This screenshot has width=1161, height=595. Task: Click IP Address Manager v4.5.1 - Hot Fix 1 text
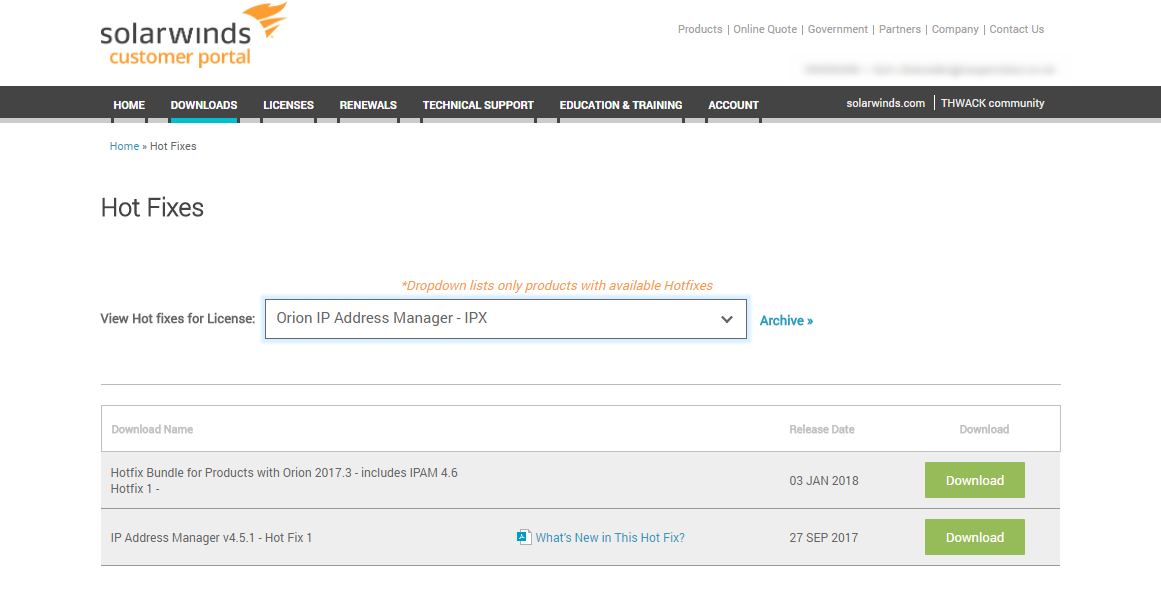(x=211, y=538)
